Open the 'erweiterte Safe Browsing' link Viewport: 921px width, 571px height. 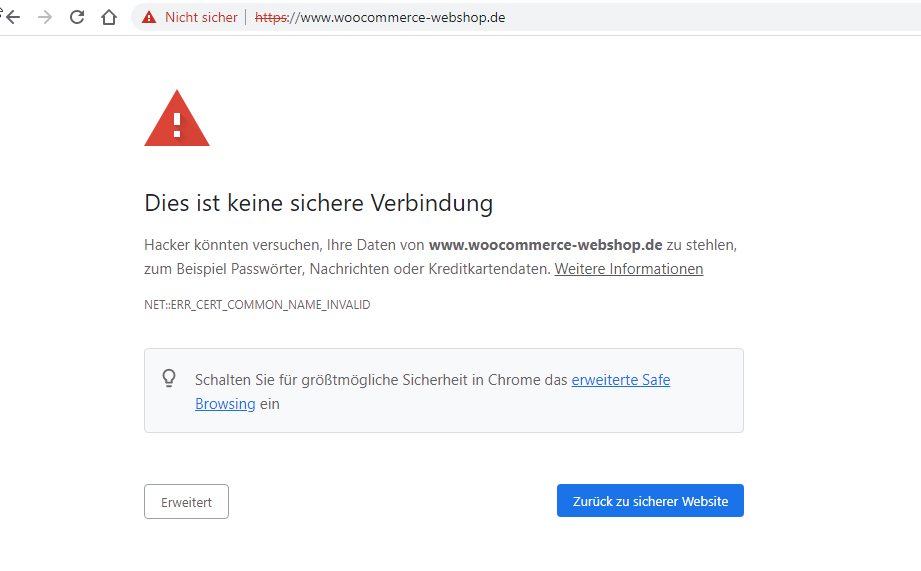[620, 380]
